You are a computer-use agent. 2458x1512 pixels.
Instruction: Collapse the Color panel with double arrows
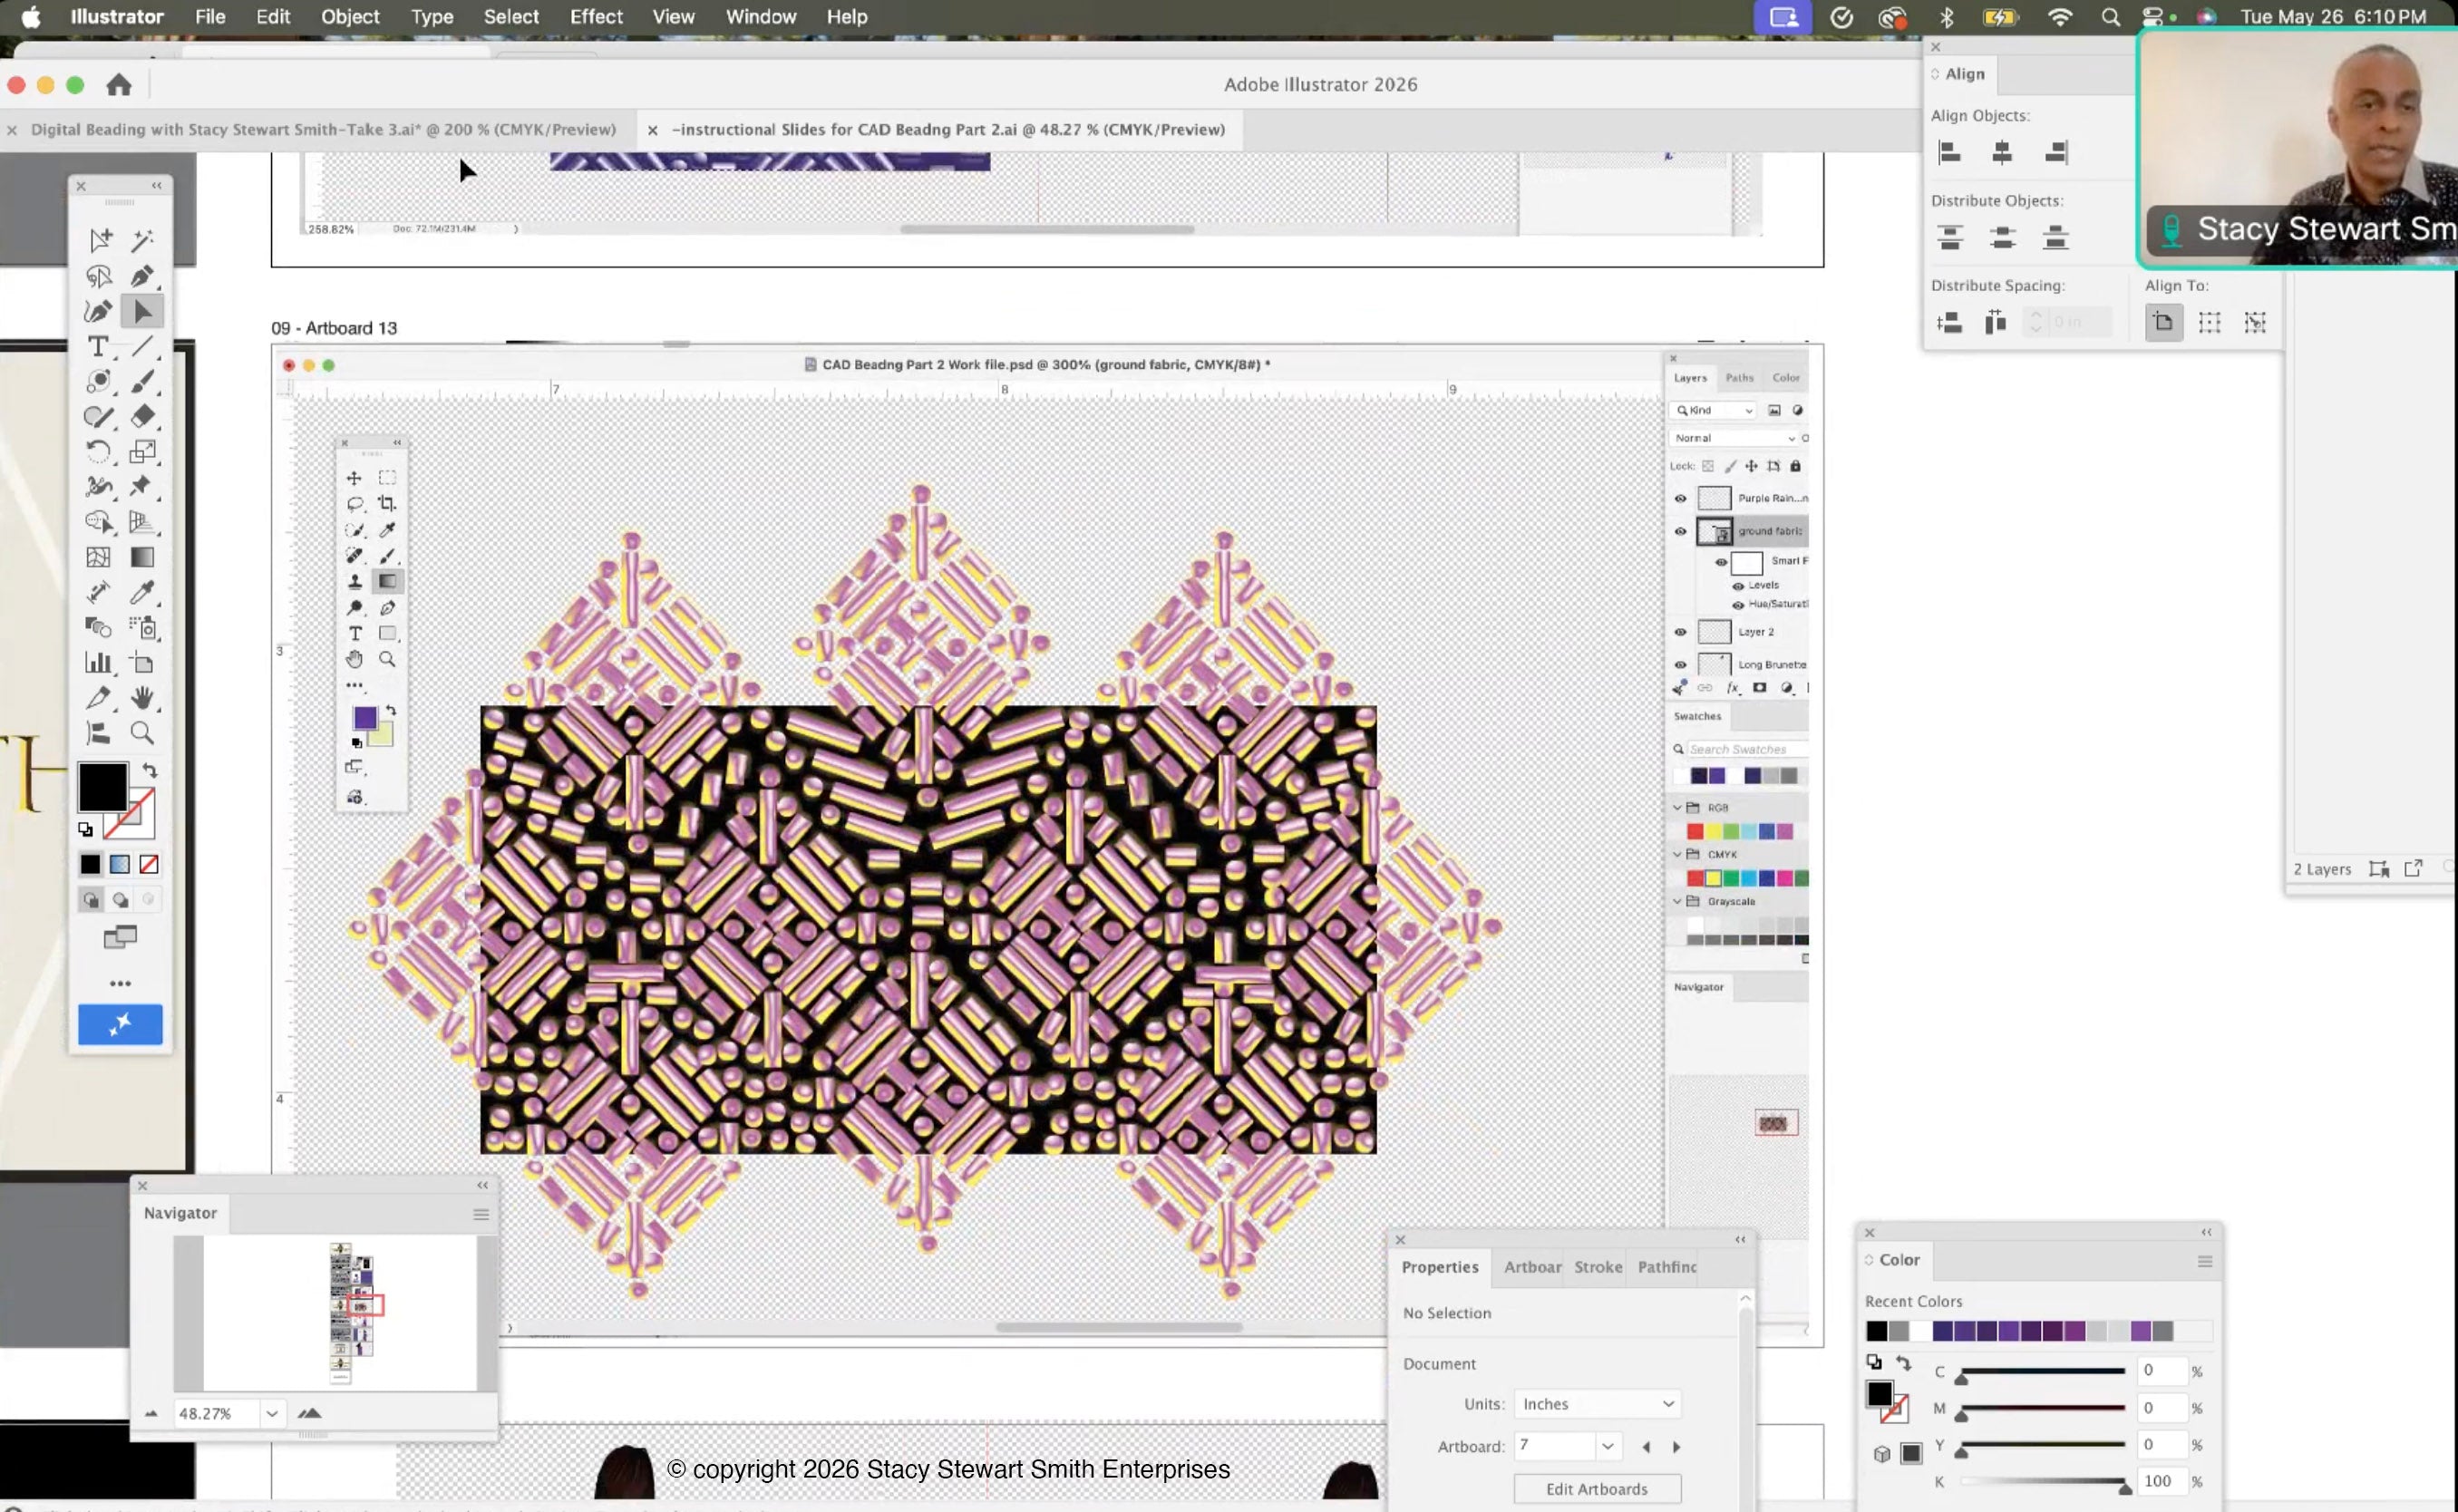click(2206, 1233)
